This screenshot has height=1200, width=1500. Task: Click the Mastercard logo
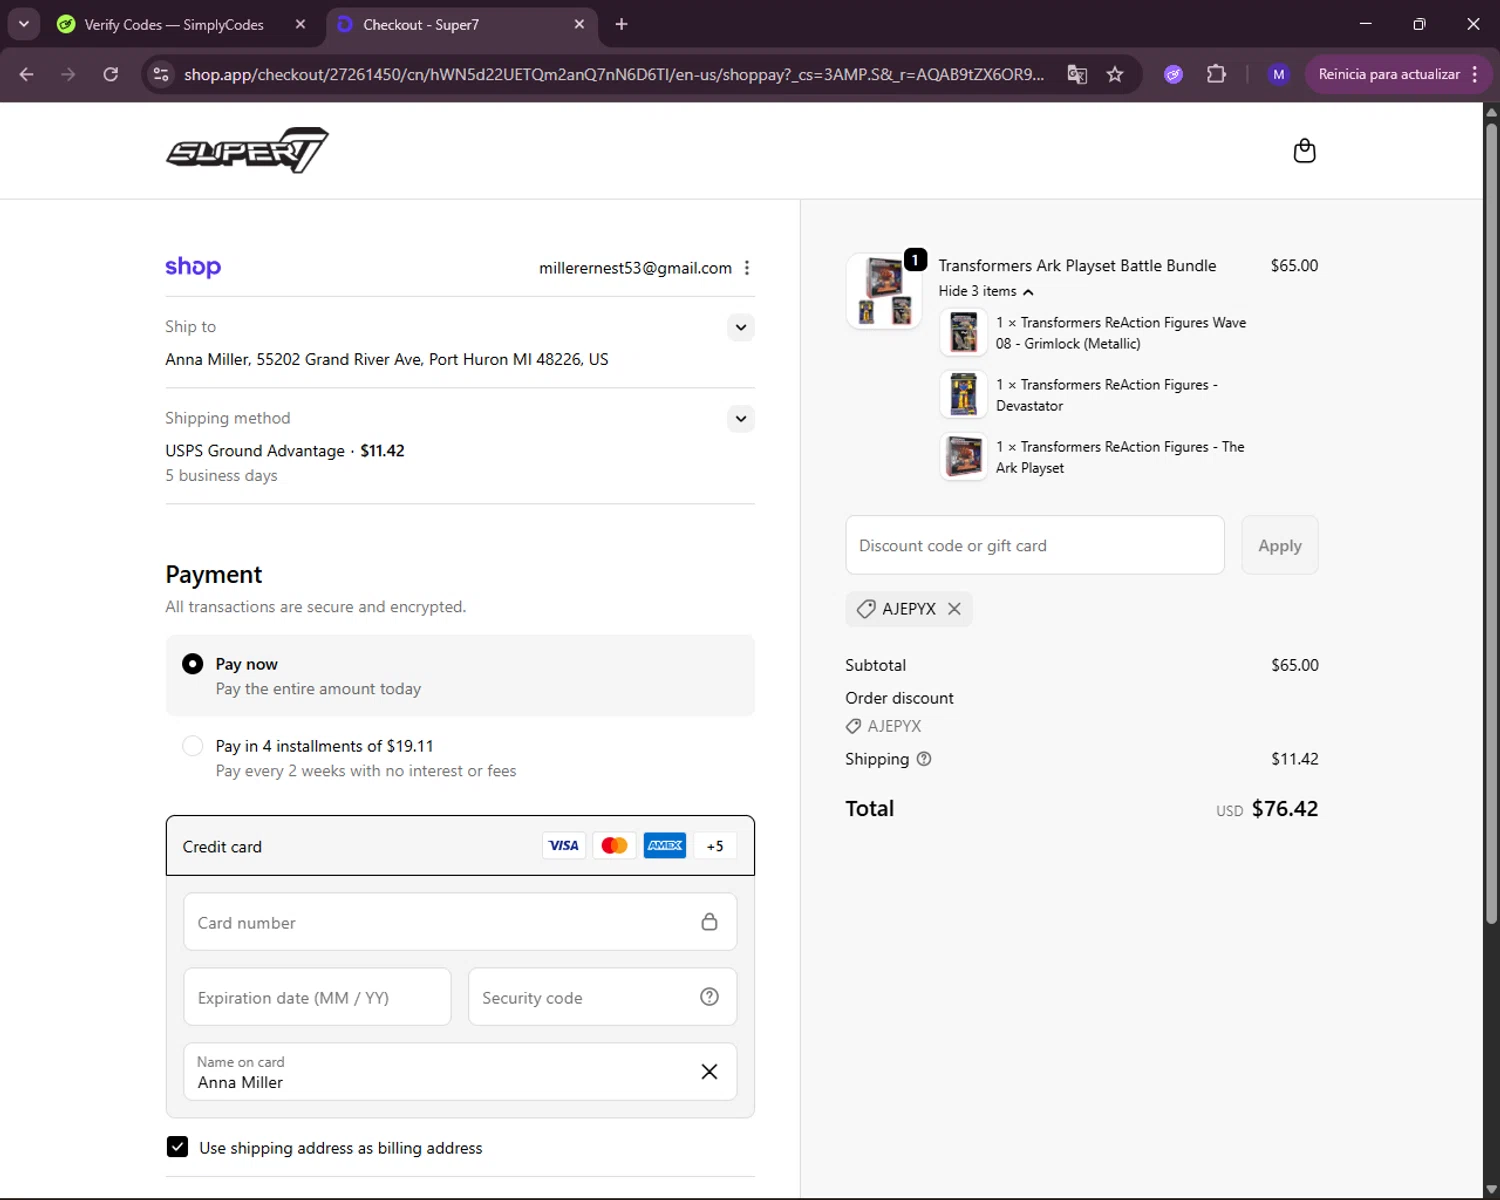tap(614, 846)
